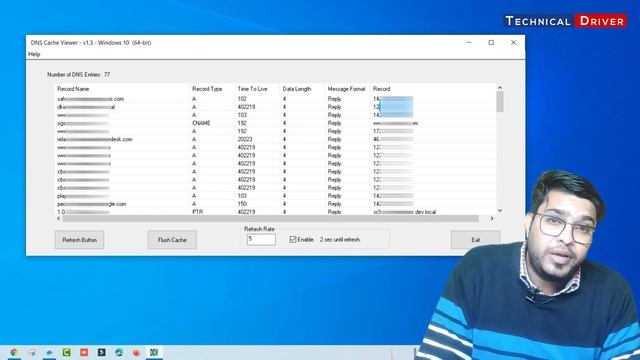Screen dimensions: 640x360
Task: Click the Exit button
Action: [476, 240]
